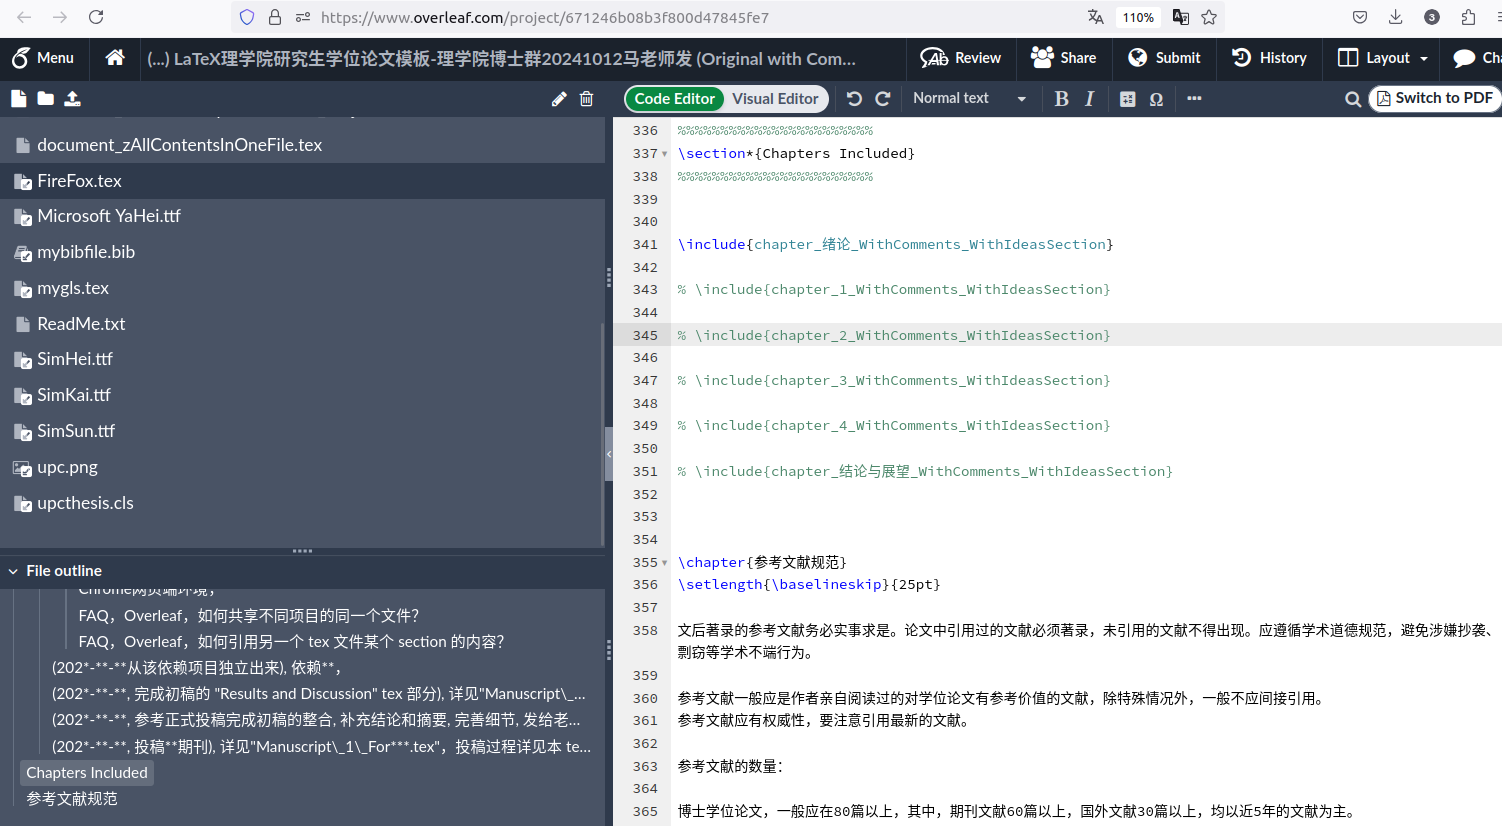The width and height of the screenshot is (1502, 826).
Task: Open the browser extensions puzzle icon
Action: point(1468,17)
